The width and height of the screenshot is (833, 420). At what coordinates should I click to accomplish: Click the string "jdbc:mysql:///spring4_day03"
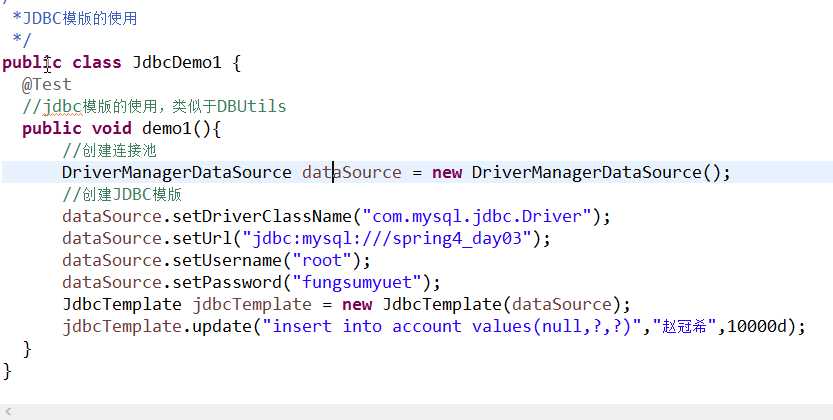(387, 238)
